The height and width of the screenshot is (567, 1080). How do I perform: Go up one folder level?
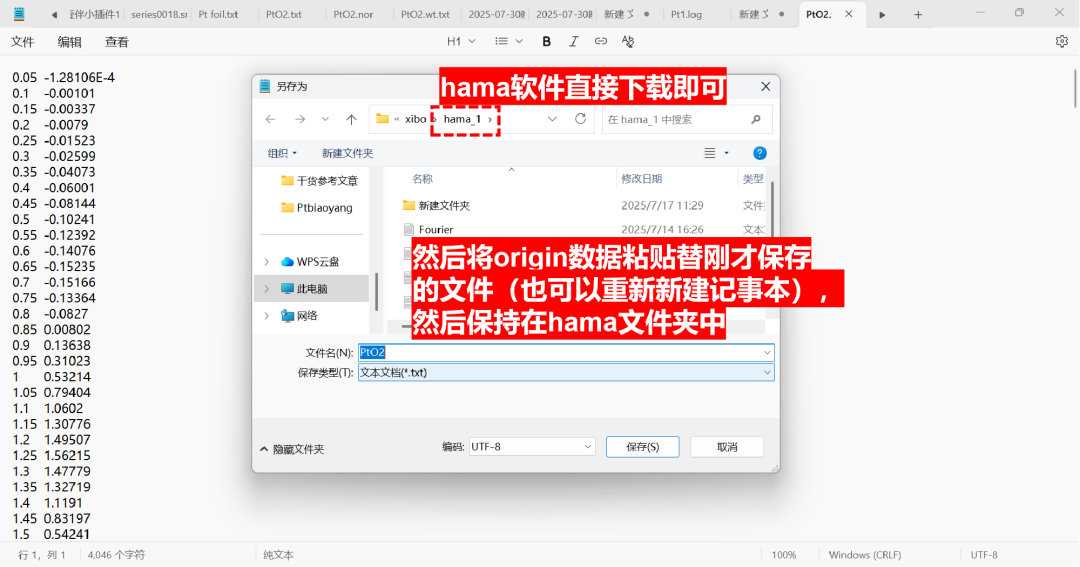pyautogui.click(x=351, y=119)
